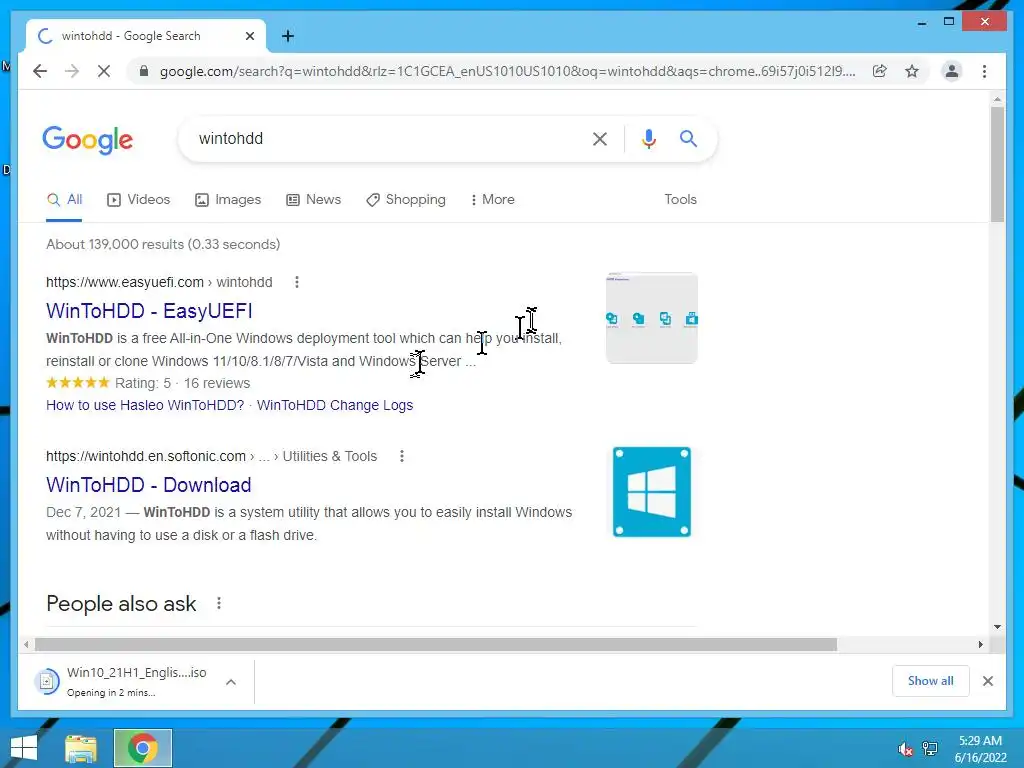Image resolution: width=1024 pixels, height=768 pixels.
Task: Switch to the Videos tab
Action: coord(138,199)
